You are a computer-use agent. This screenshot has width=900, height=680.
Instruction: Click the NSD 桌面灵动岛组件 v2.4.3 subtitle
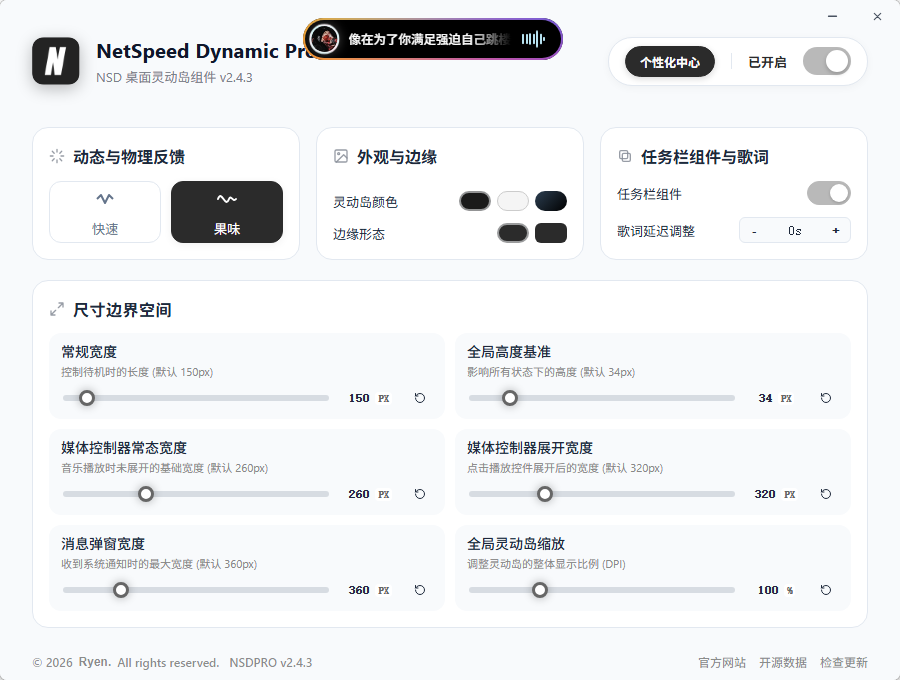(x=174, y=77)
